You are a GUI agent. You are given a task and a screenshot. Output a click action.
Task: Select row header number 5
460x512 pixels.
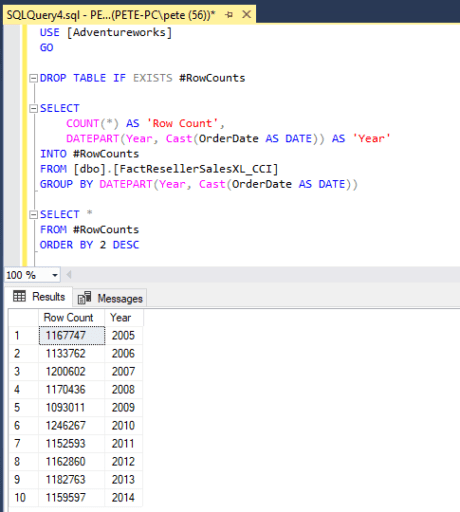coord(24,408)
